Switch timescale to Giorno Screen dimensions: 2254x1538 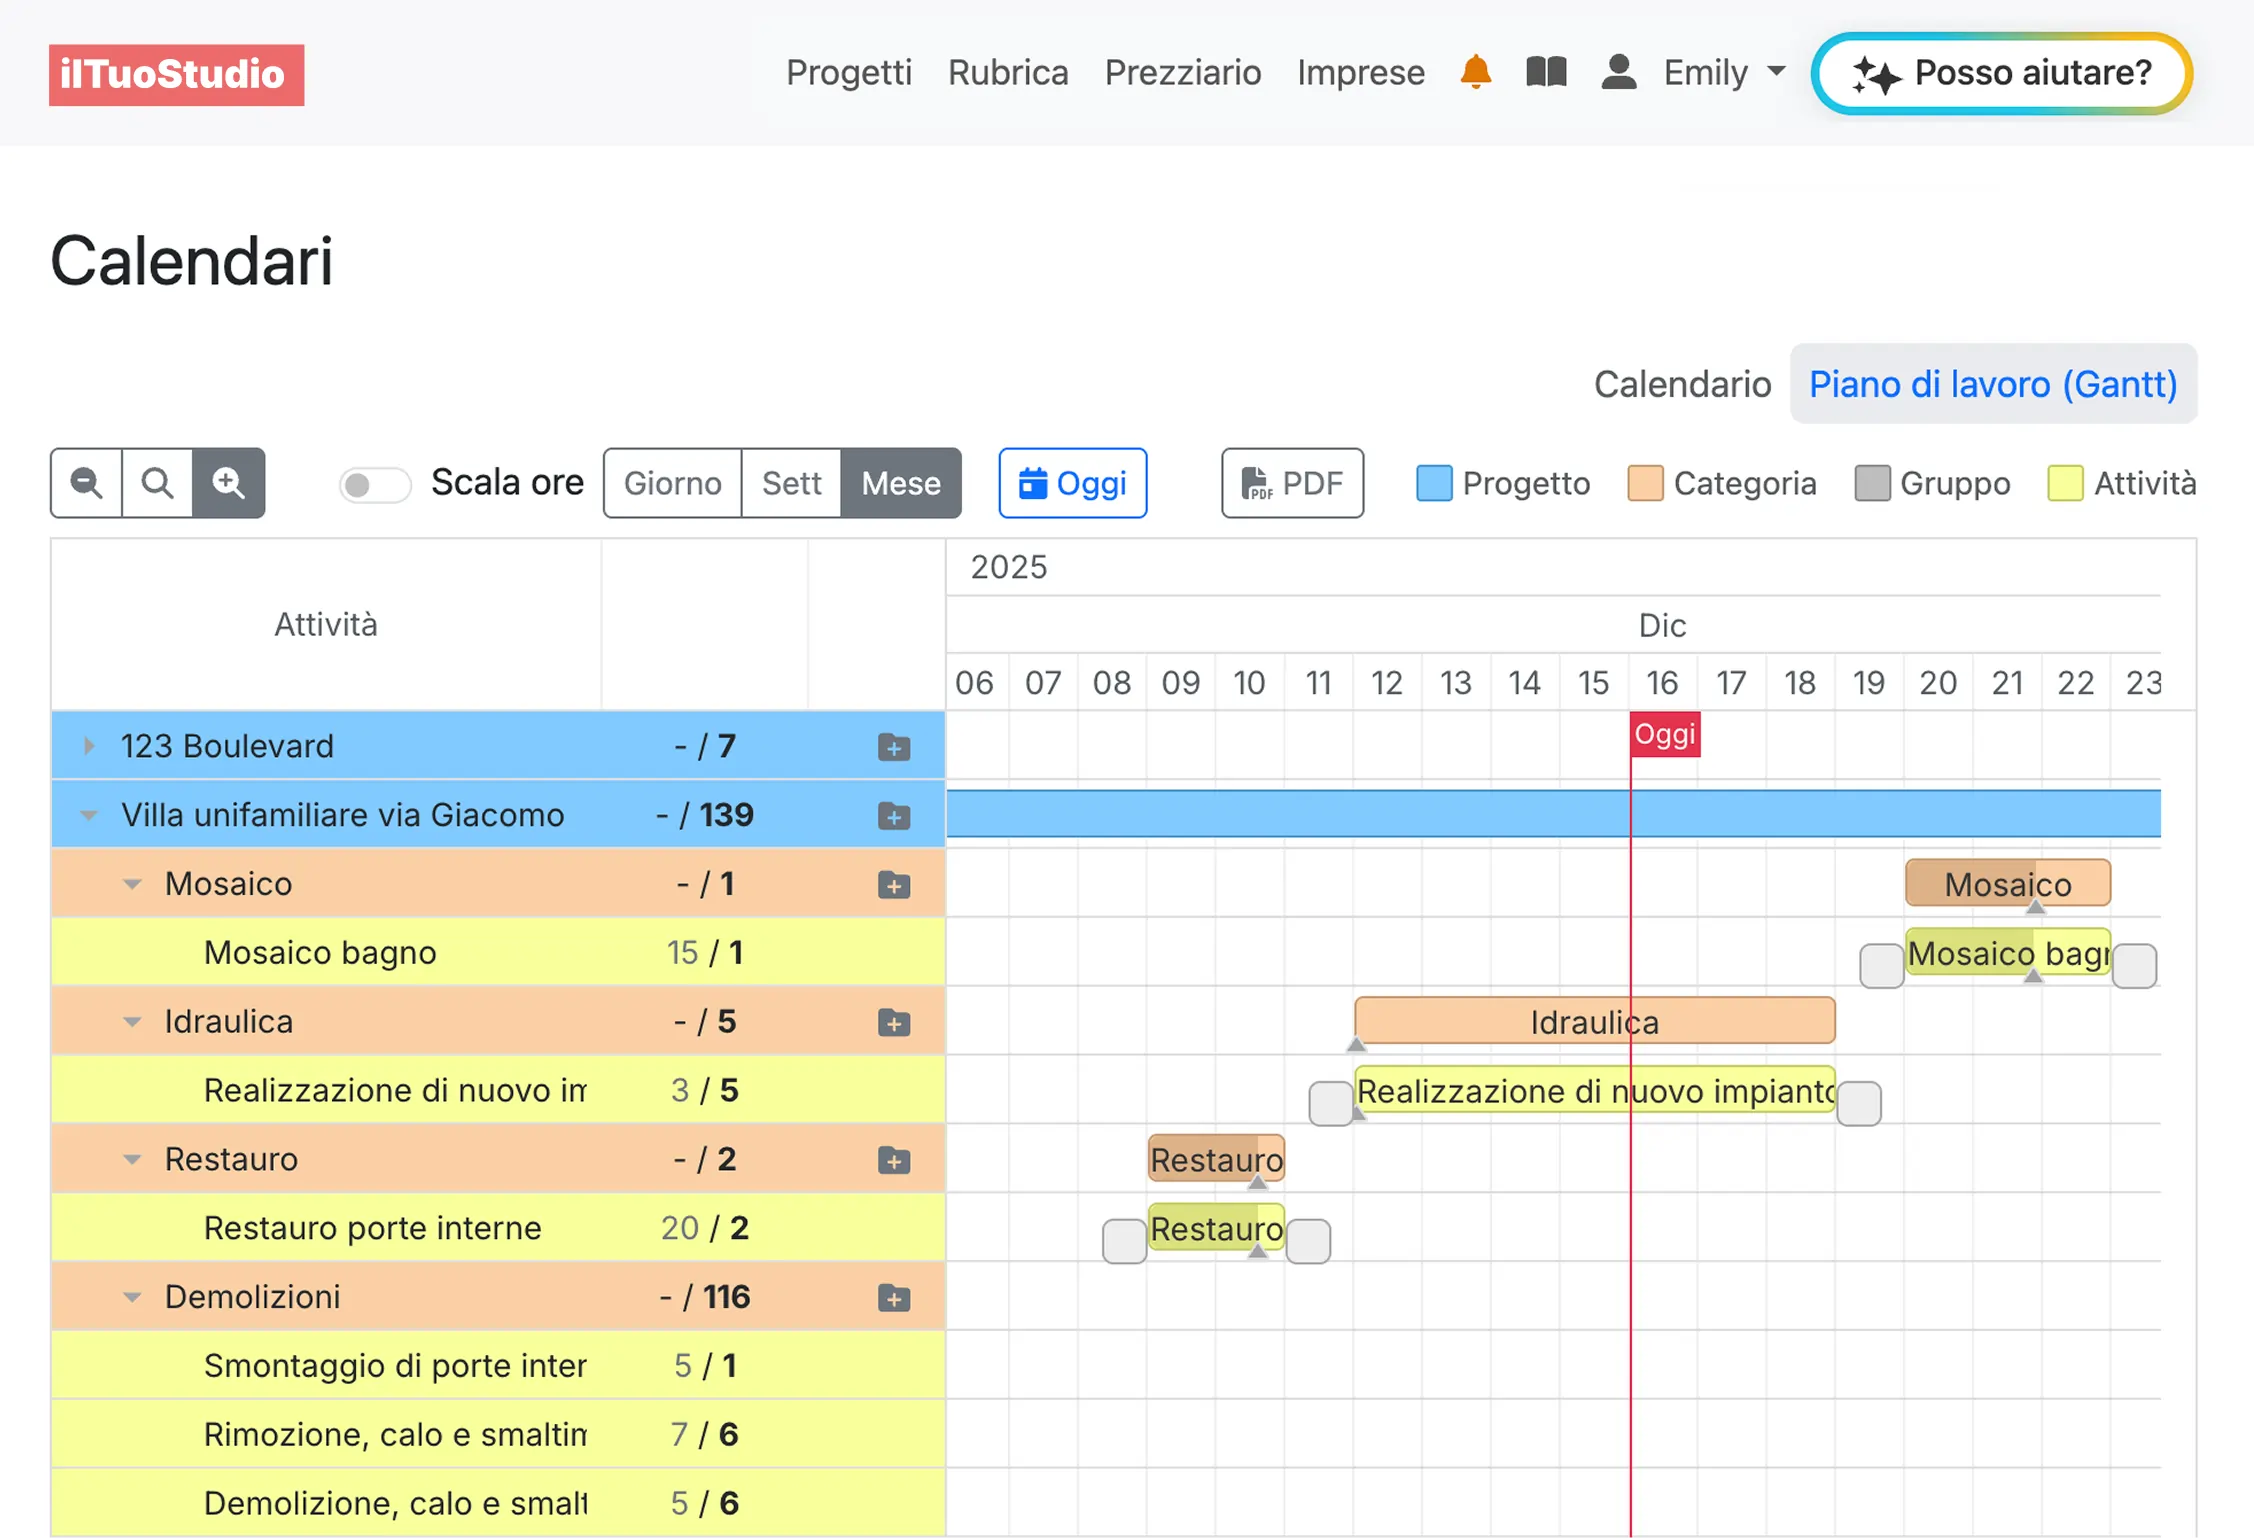[671, 483]
